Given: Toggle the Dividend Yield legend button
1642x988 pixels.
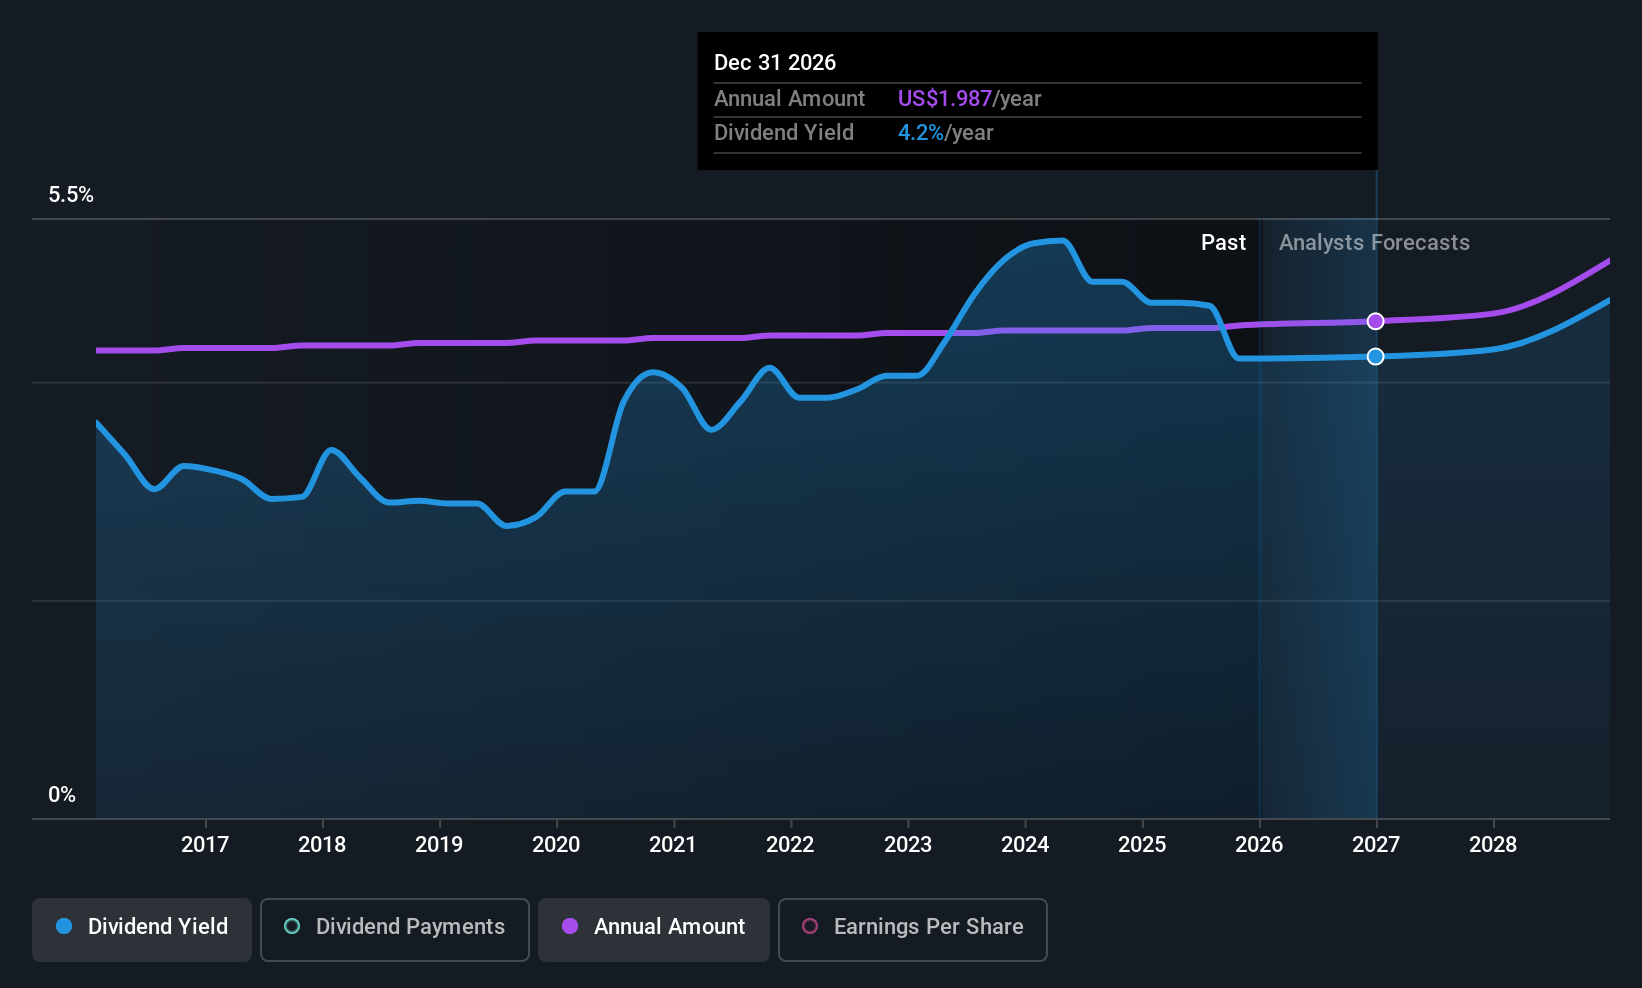Looking at the screenshot, I should [x=142, y=929].
